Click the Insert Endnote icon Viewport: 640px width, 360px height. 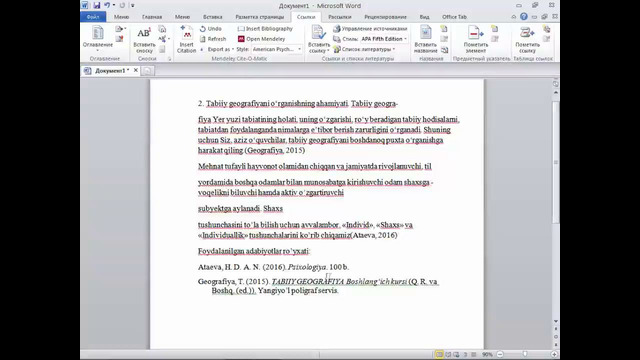[162, 29]
